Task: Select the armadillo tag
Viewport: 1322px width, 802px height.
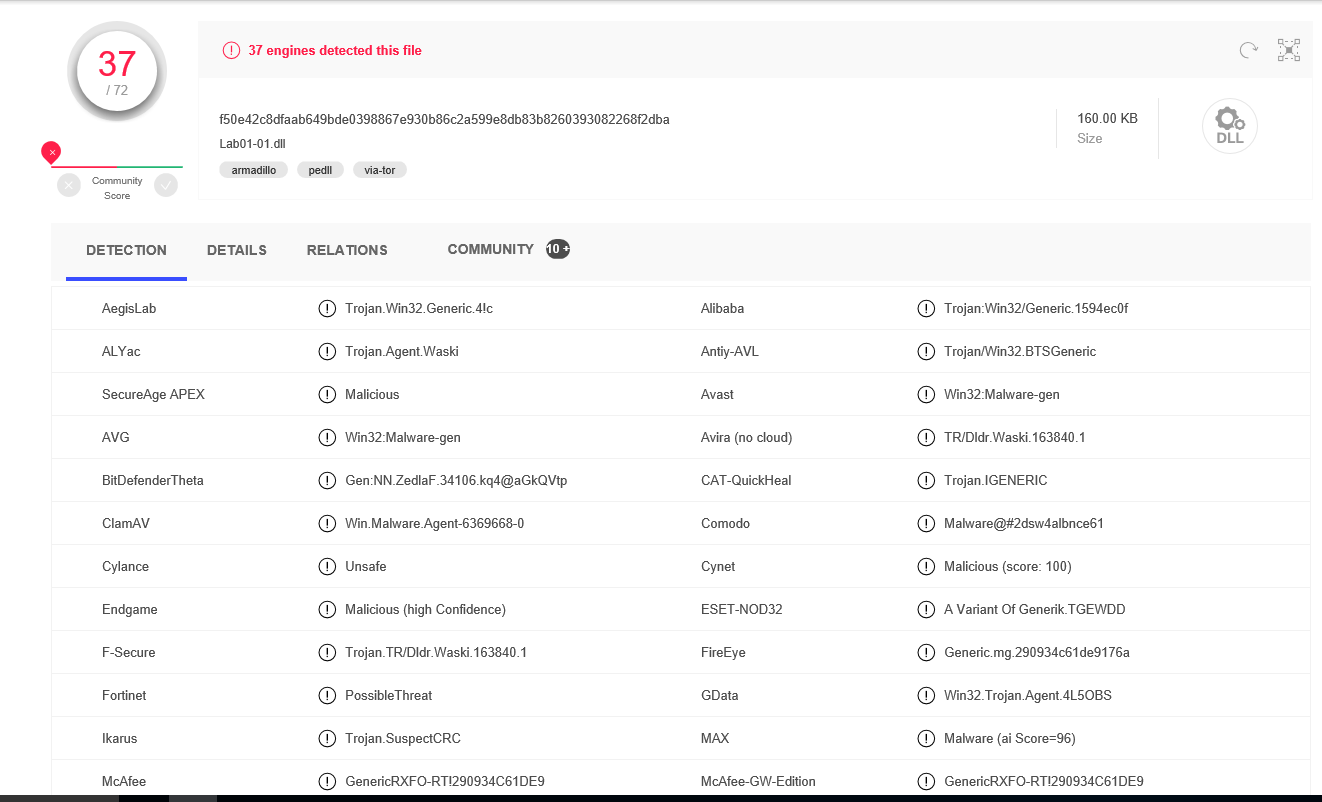Action: point(254,170)
